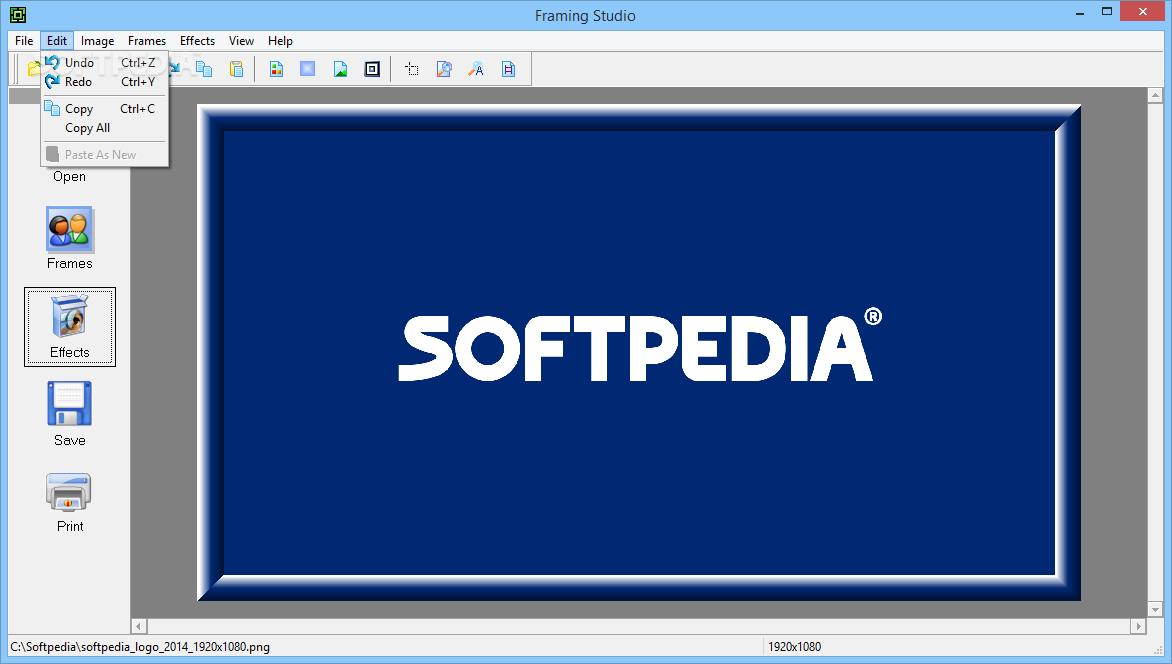Click the toolbar copy icon

[x=204, y=70]
